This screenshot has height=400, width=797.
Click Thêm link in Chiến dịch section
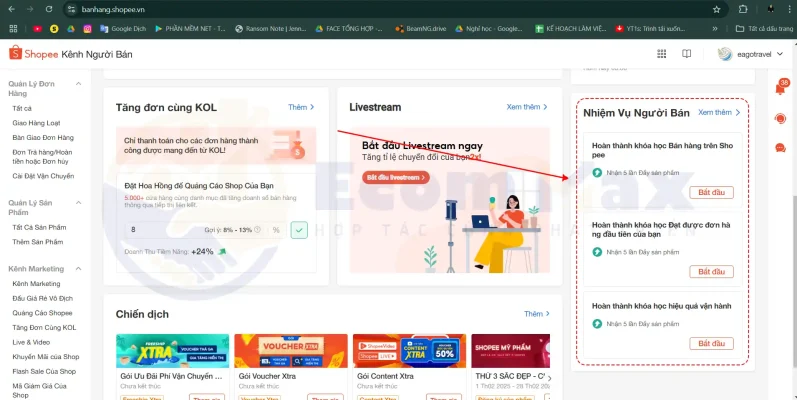[x=537, y=314]
